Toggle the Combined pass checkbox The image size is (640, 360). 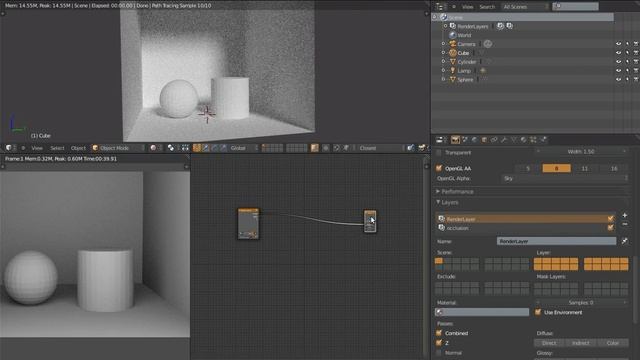coord(439,333)
